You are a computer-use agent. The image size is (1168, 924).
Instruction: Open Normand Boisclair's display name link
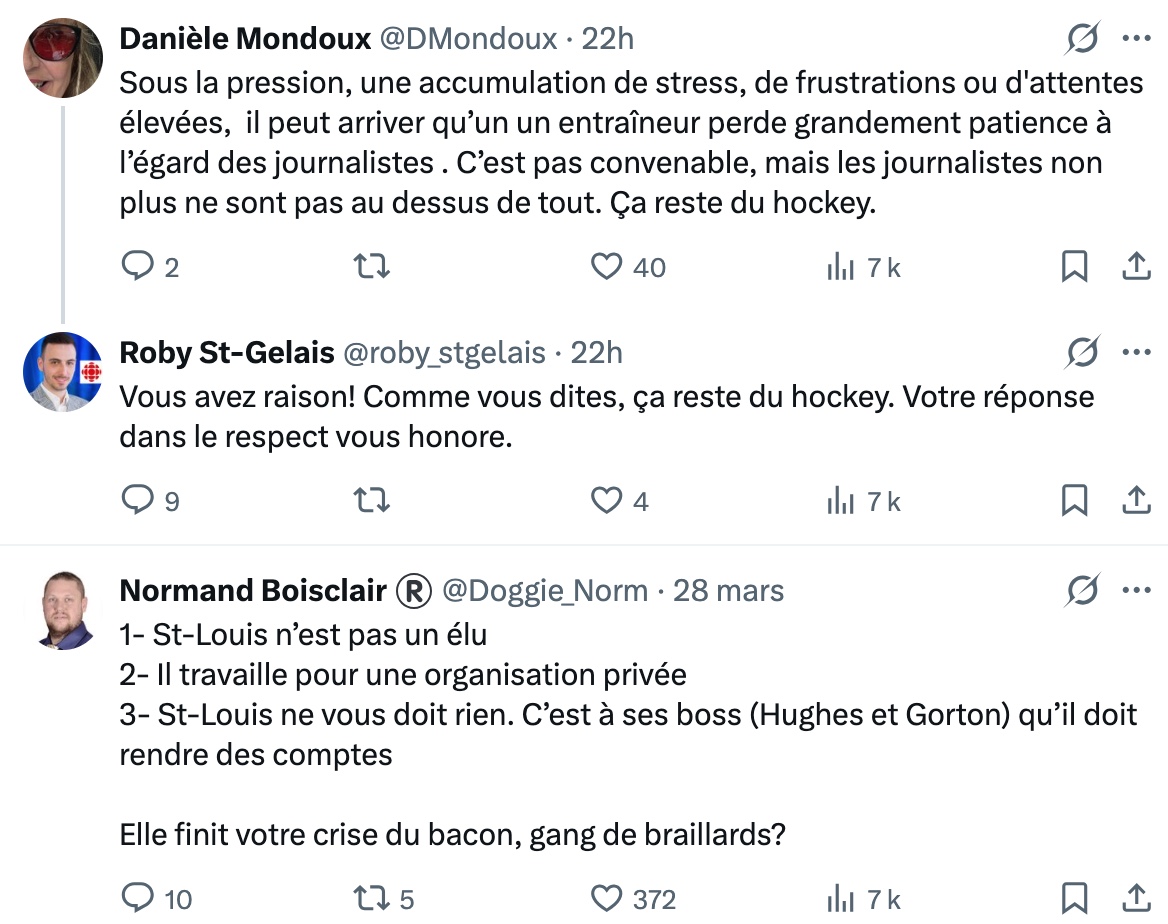[253, 590]
